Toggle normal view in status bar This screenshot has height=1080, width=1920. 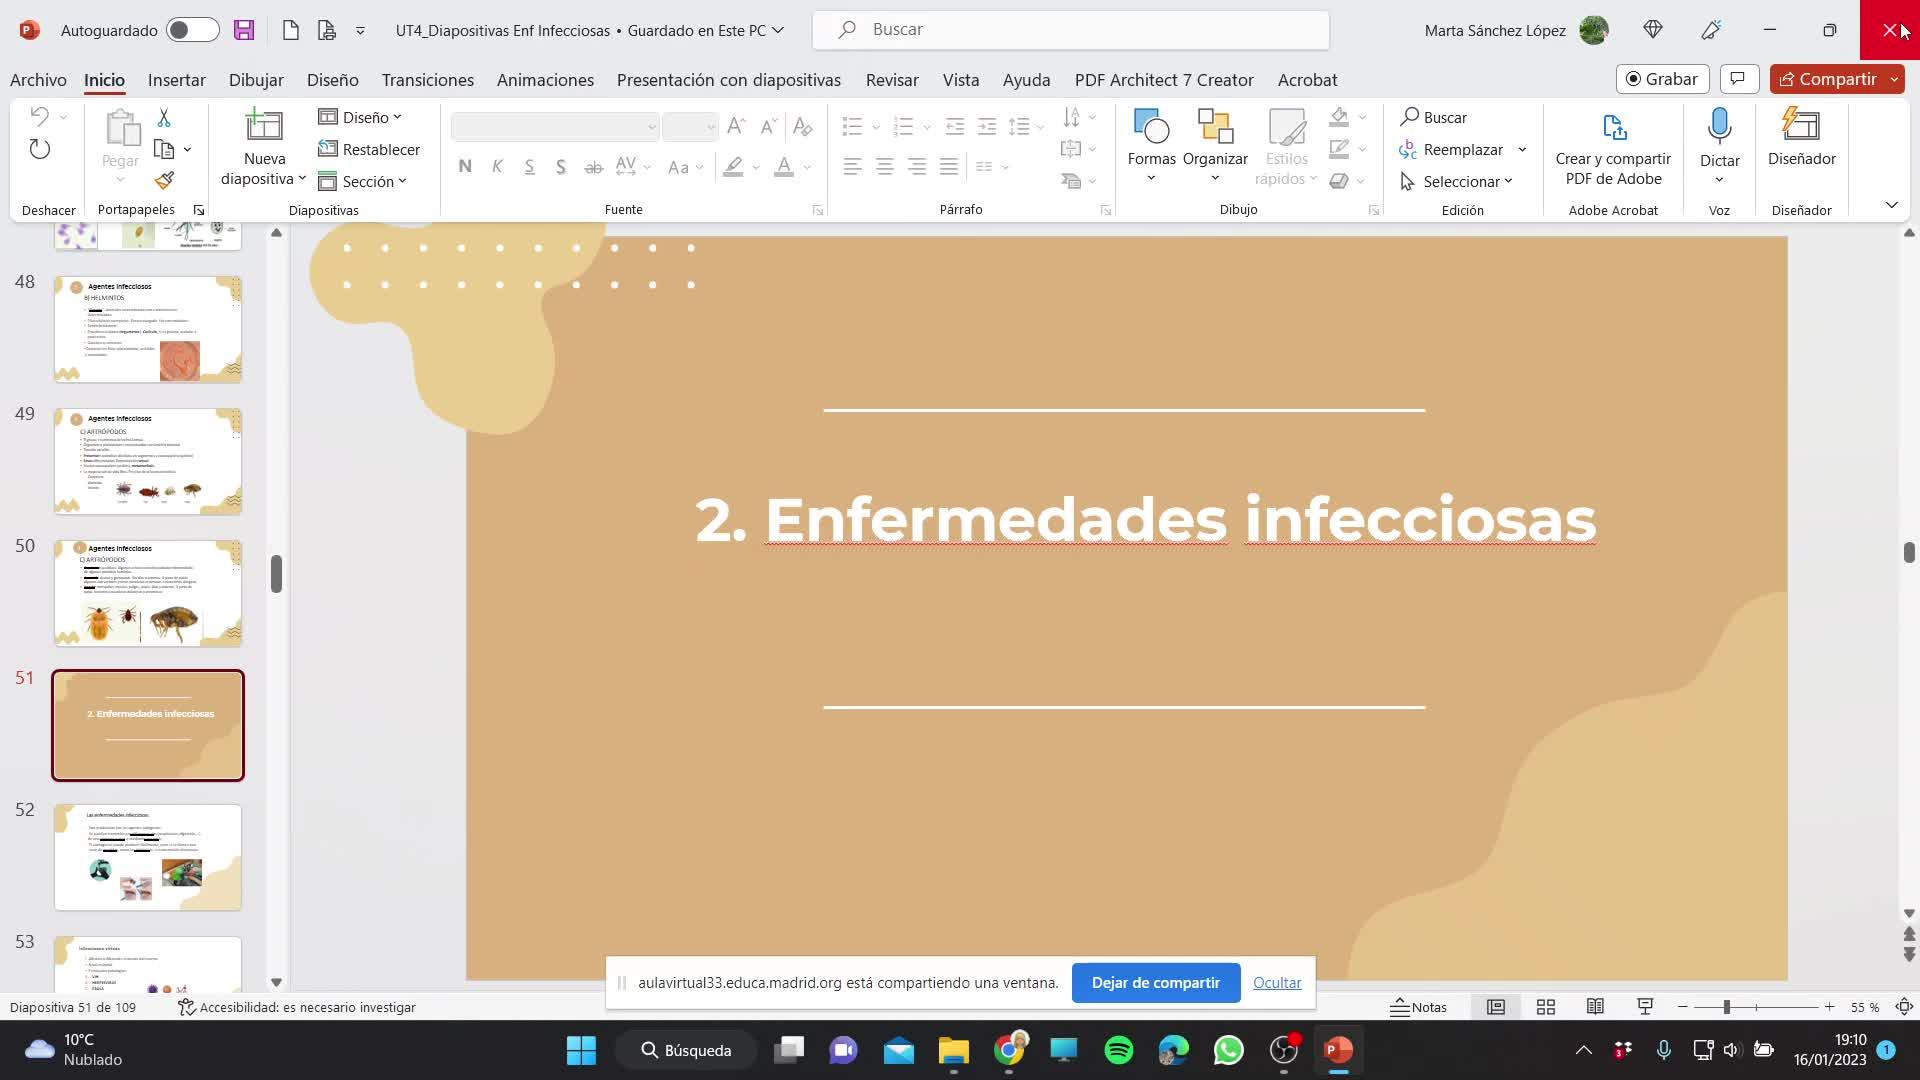(1496, 1007)
